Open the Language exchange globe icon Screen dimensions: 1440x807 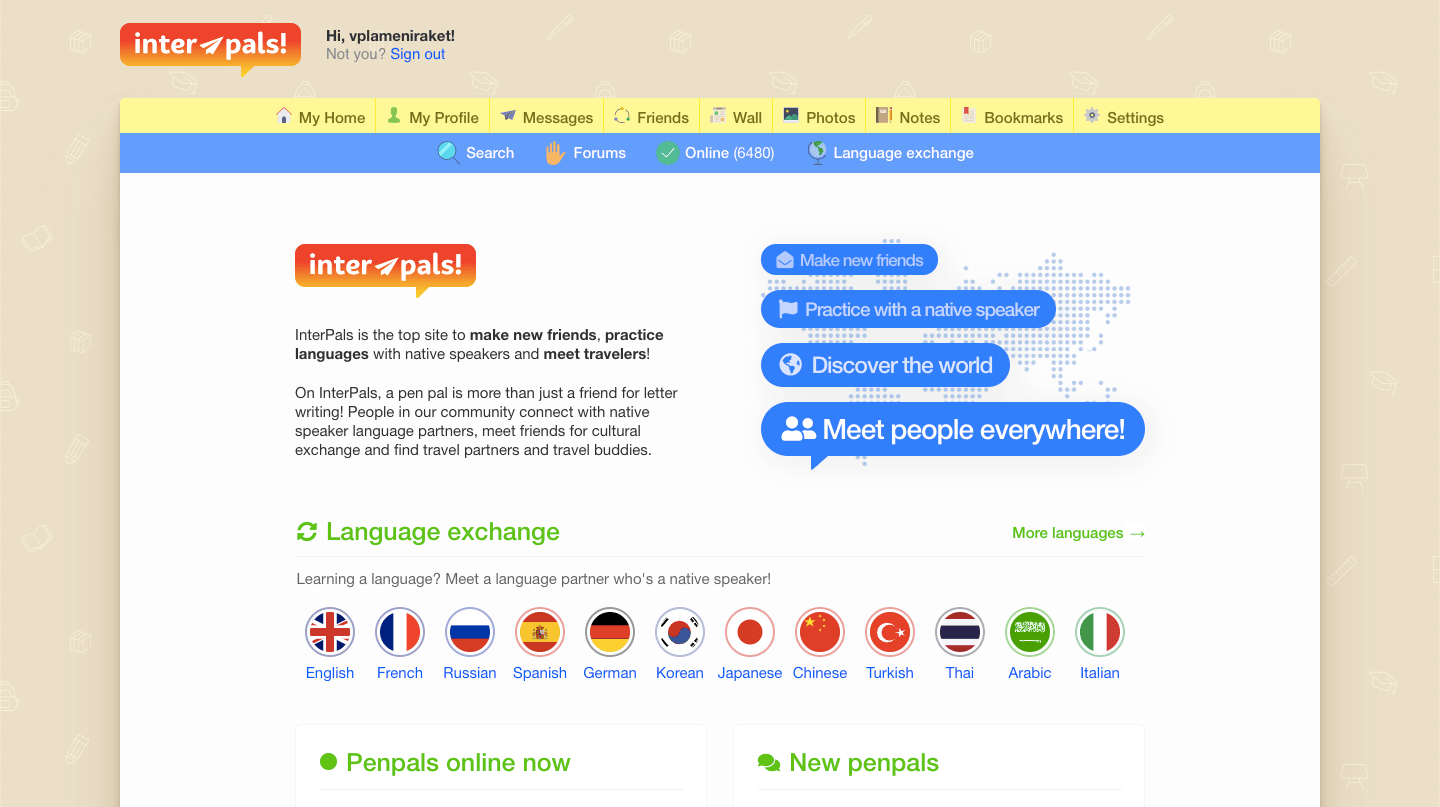[x=817, y=152]
